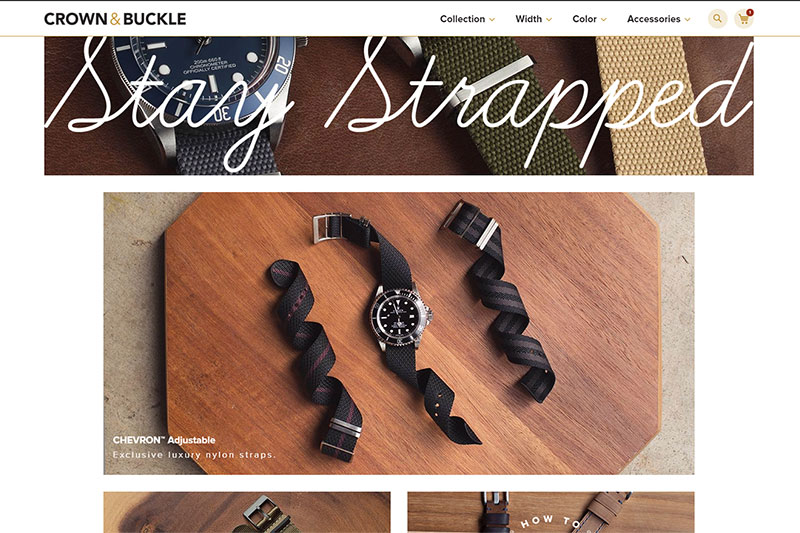Open the shopping cart icon
800x533 pixels.
743,19
